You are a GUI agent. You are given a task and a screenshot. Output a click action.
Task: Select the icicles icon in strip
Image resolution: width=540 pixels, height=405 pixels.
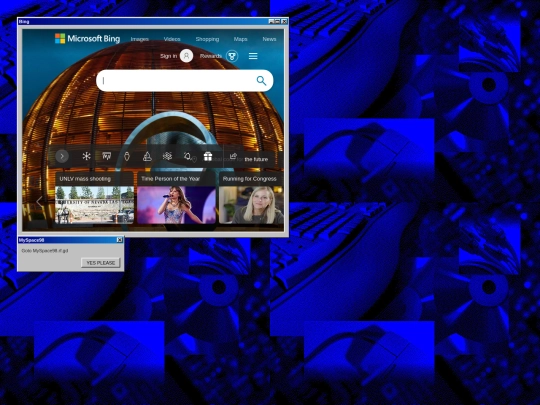107,156
